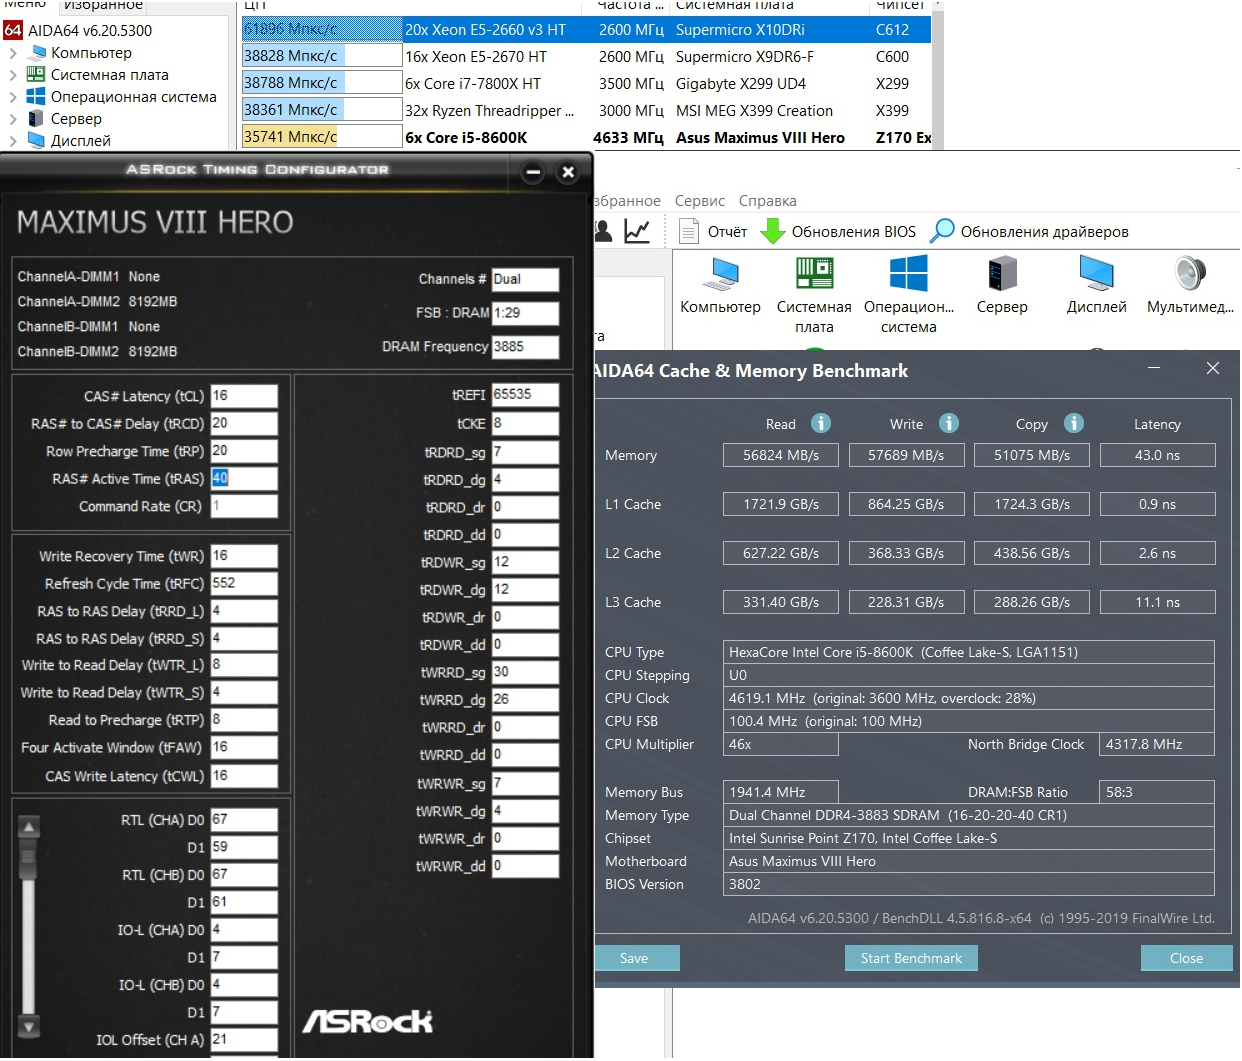Image resolution: width=1242 pixels, height=1061 pixels.
Task: Open the large Системная плата icon
Action: pyautogui.click(x=815, y=274)
